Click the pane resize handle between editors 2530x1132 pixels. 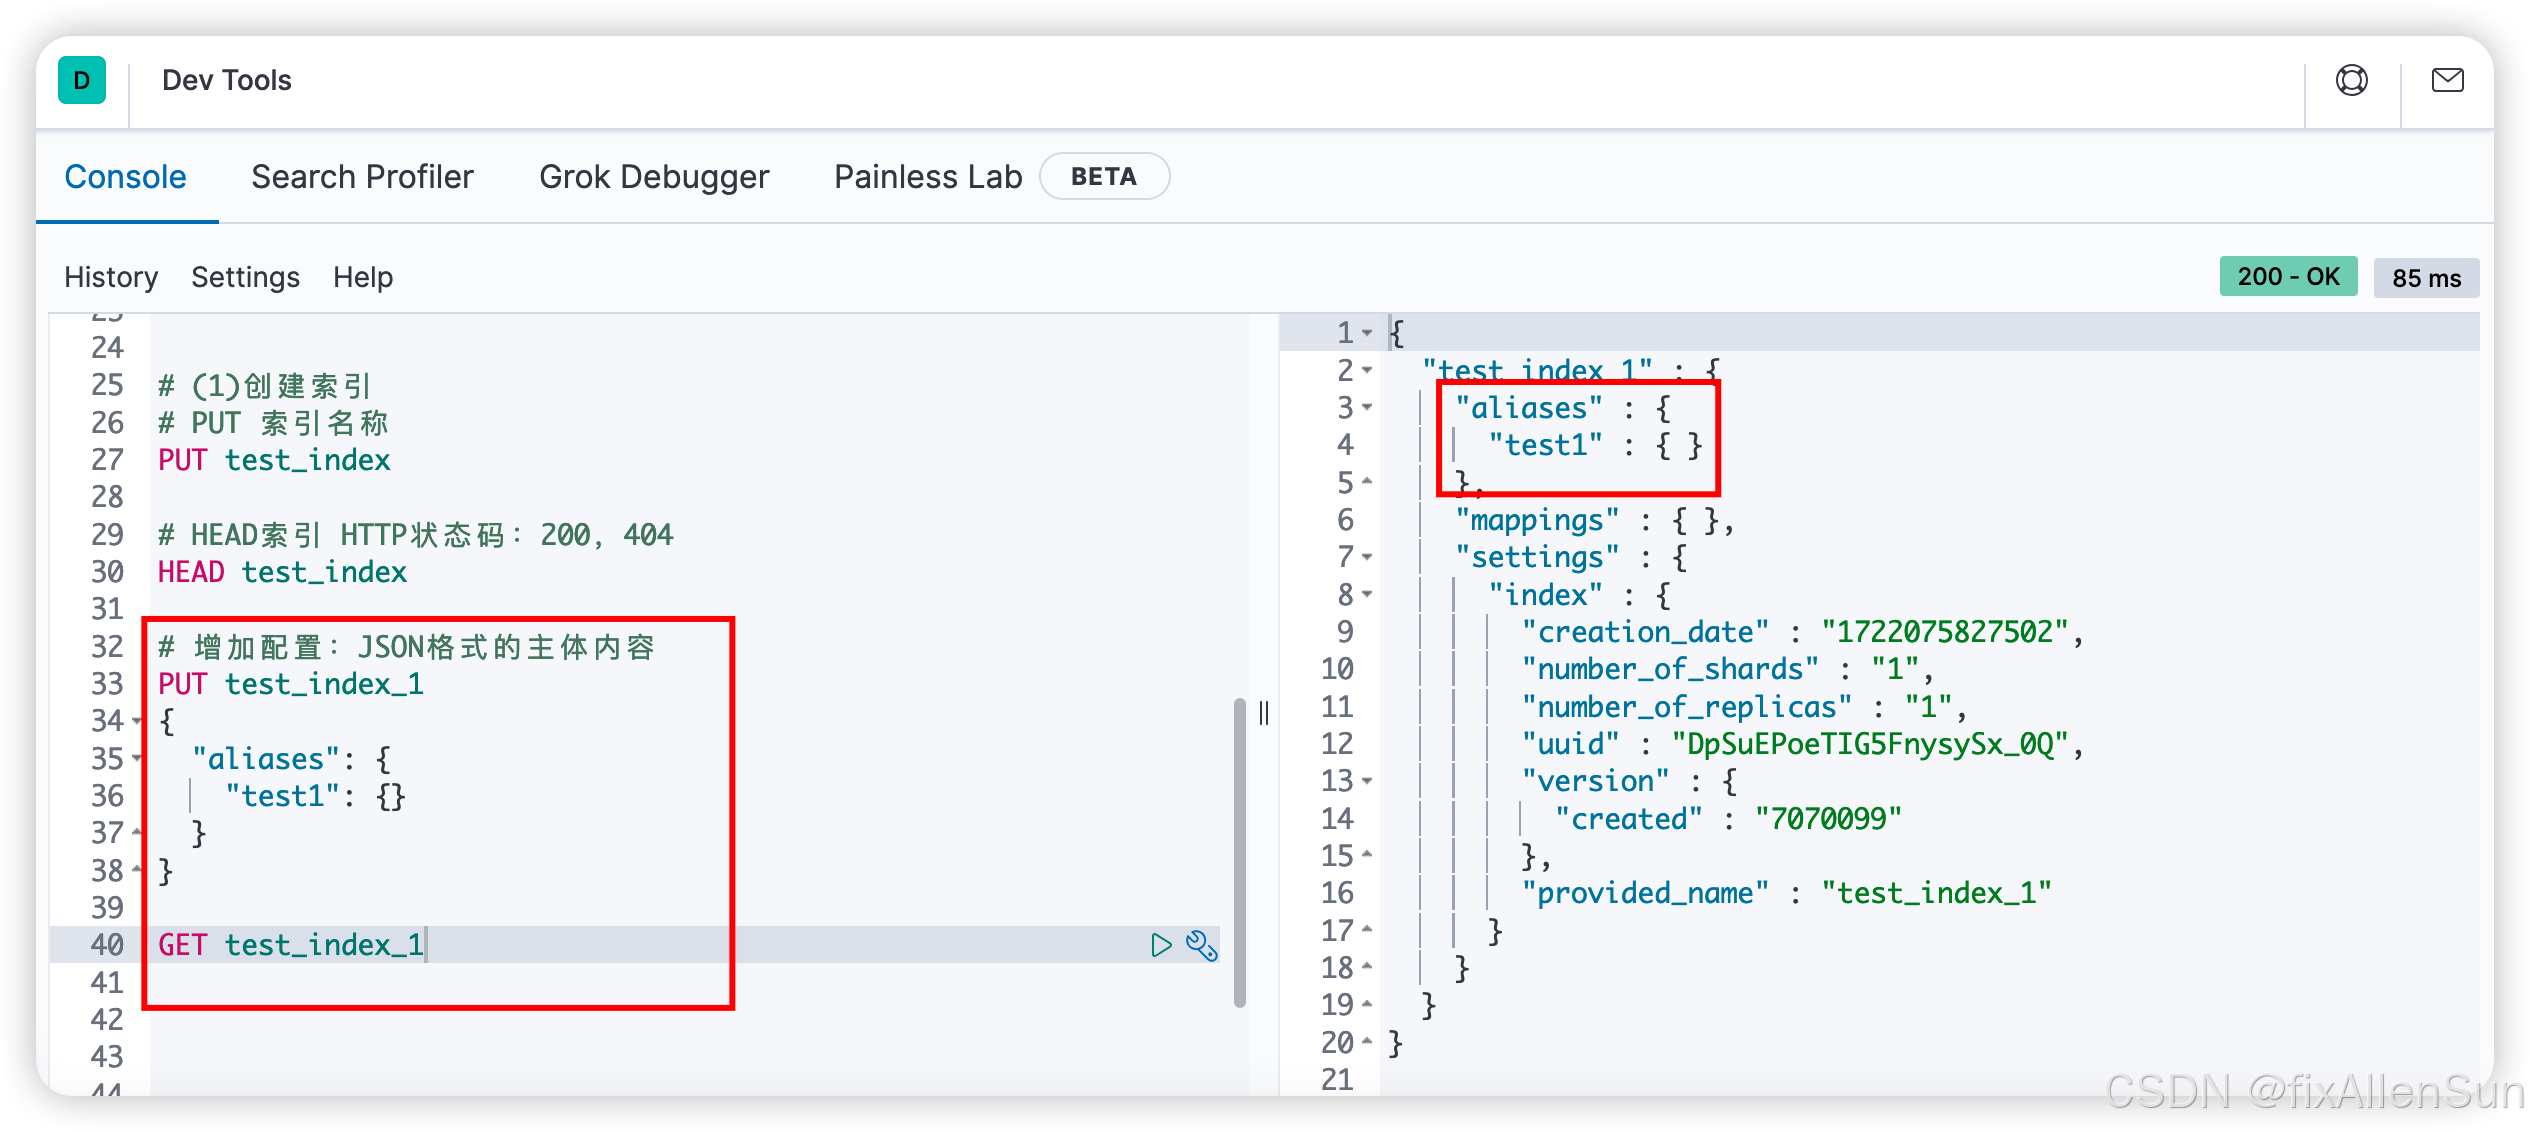1264,712
